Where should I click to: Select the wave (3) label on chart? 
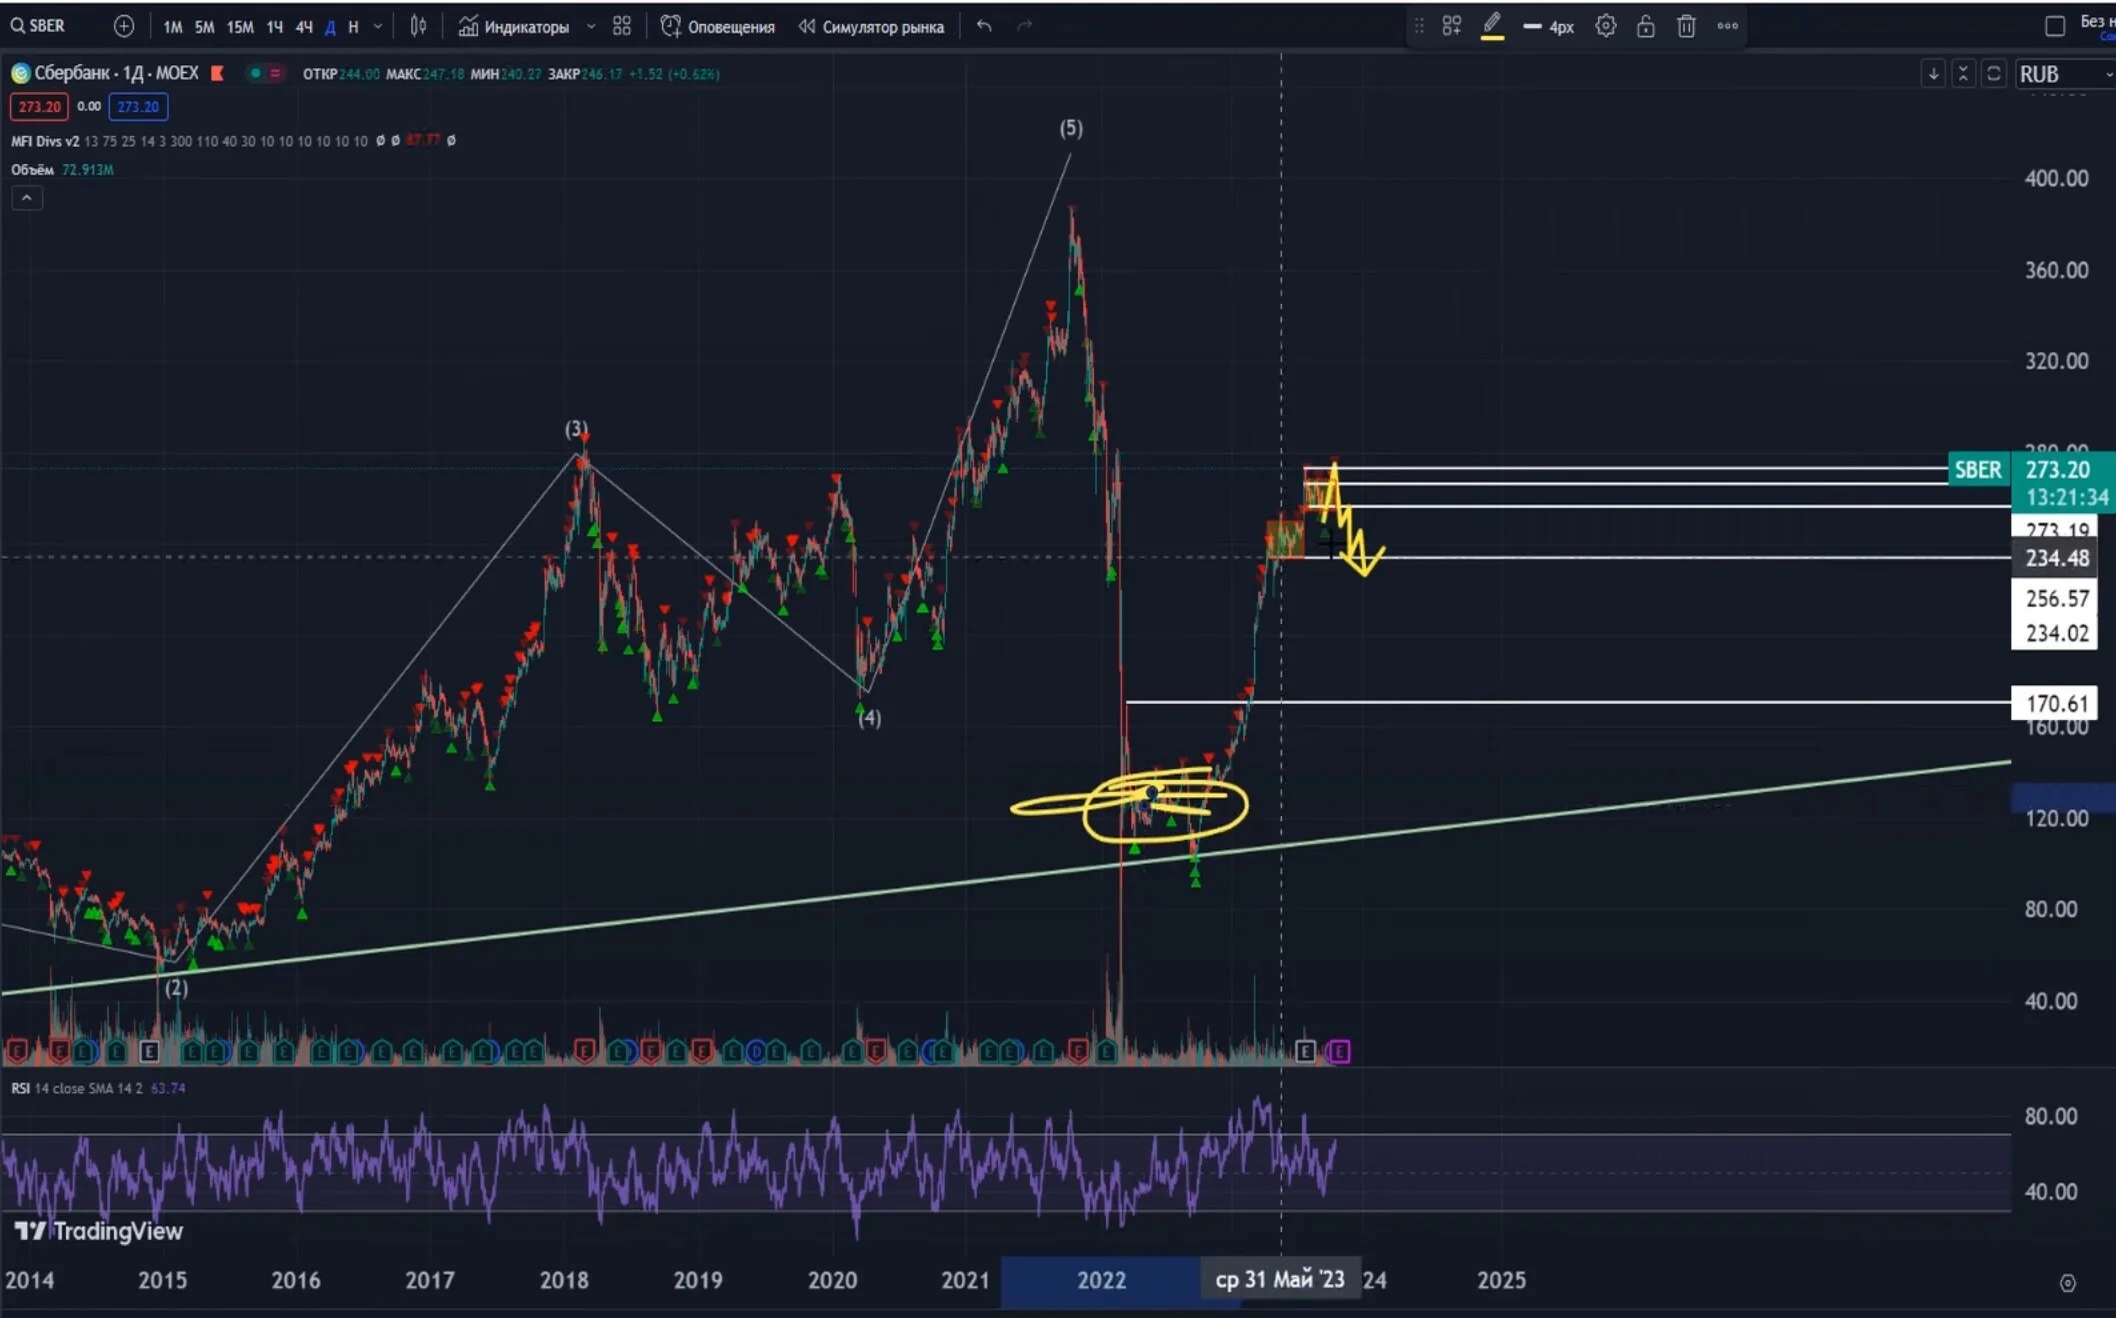point(576,428)
